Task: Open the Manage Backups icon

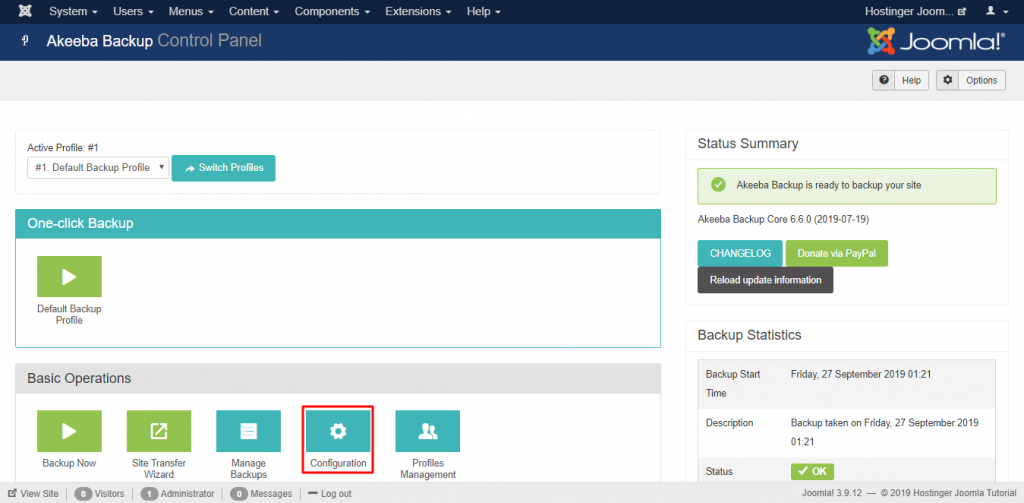Action: coord(248,431)
